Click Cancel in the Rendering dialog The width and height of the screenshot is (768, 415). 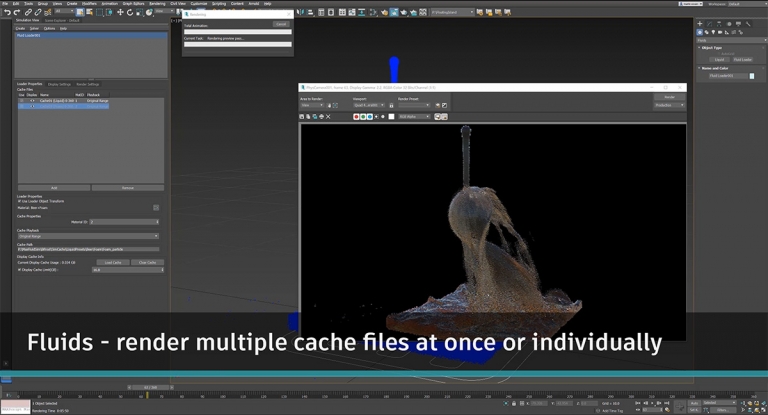(x=281, y=24)
